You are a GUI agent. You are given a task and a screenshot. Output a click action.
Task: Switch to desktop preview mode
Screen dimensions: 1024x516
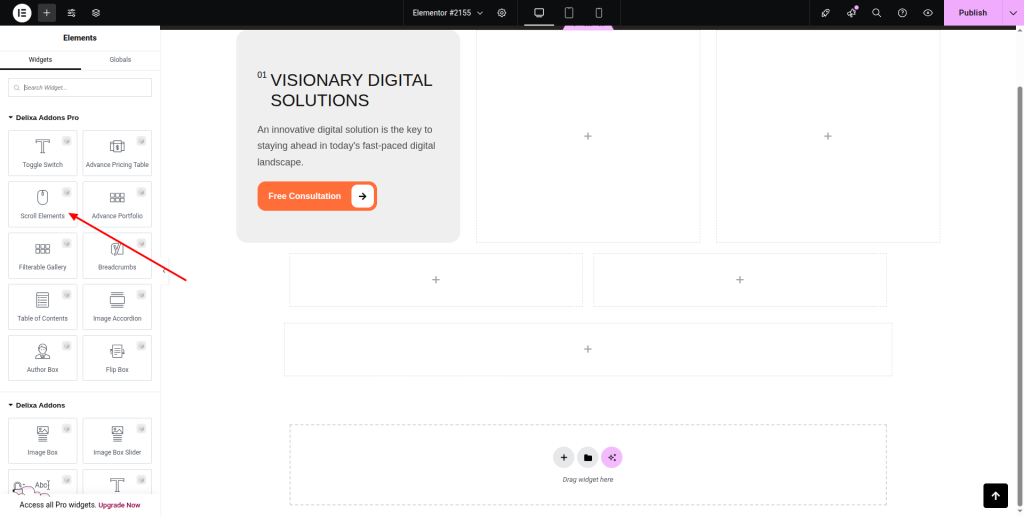click(539, 12)
